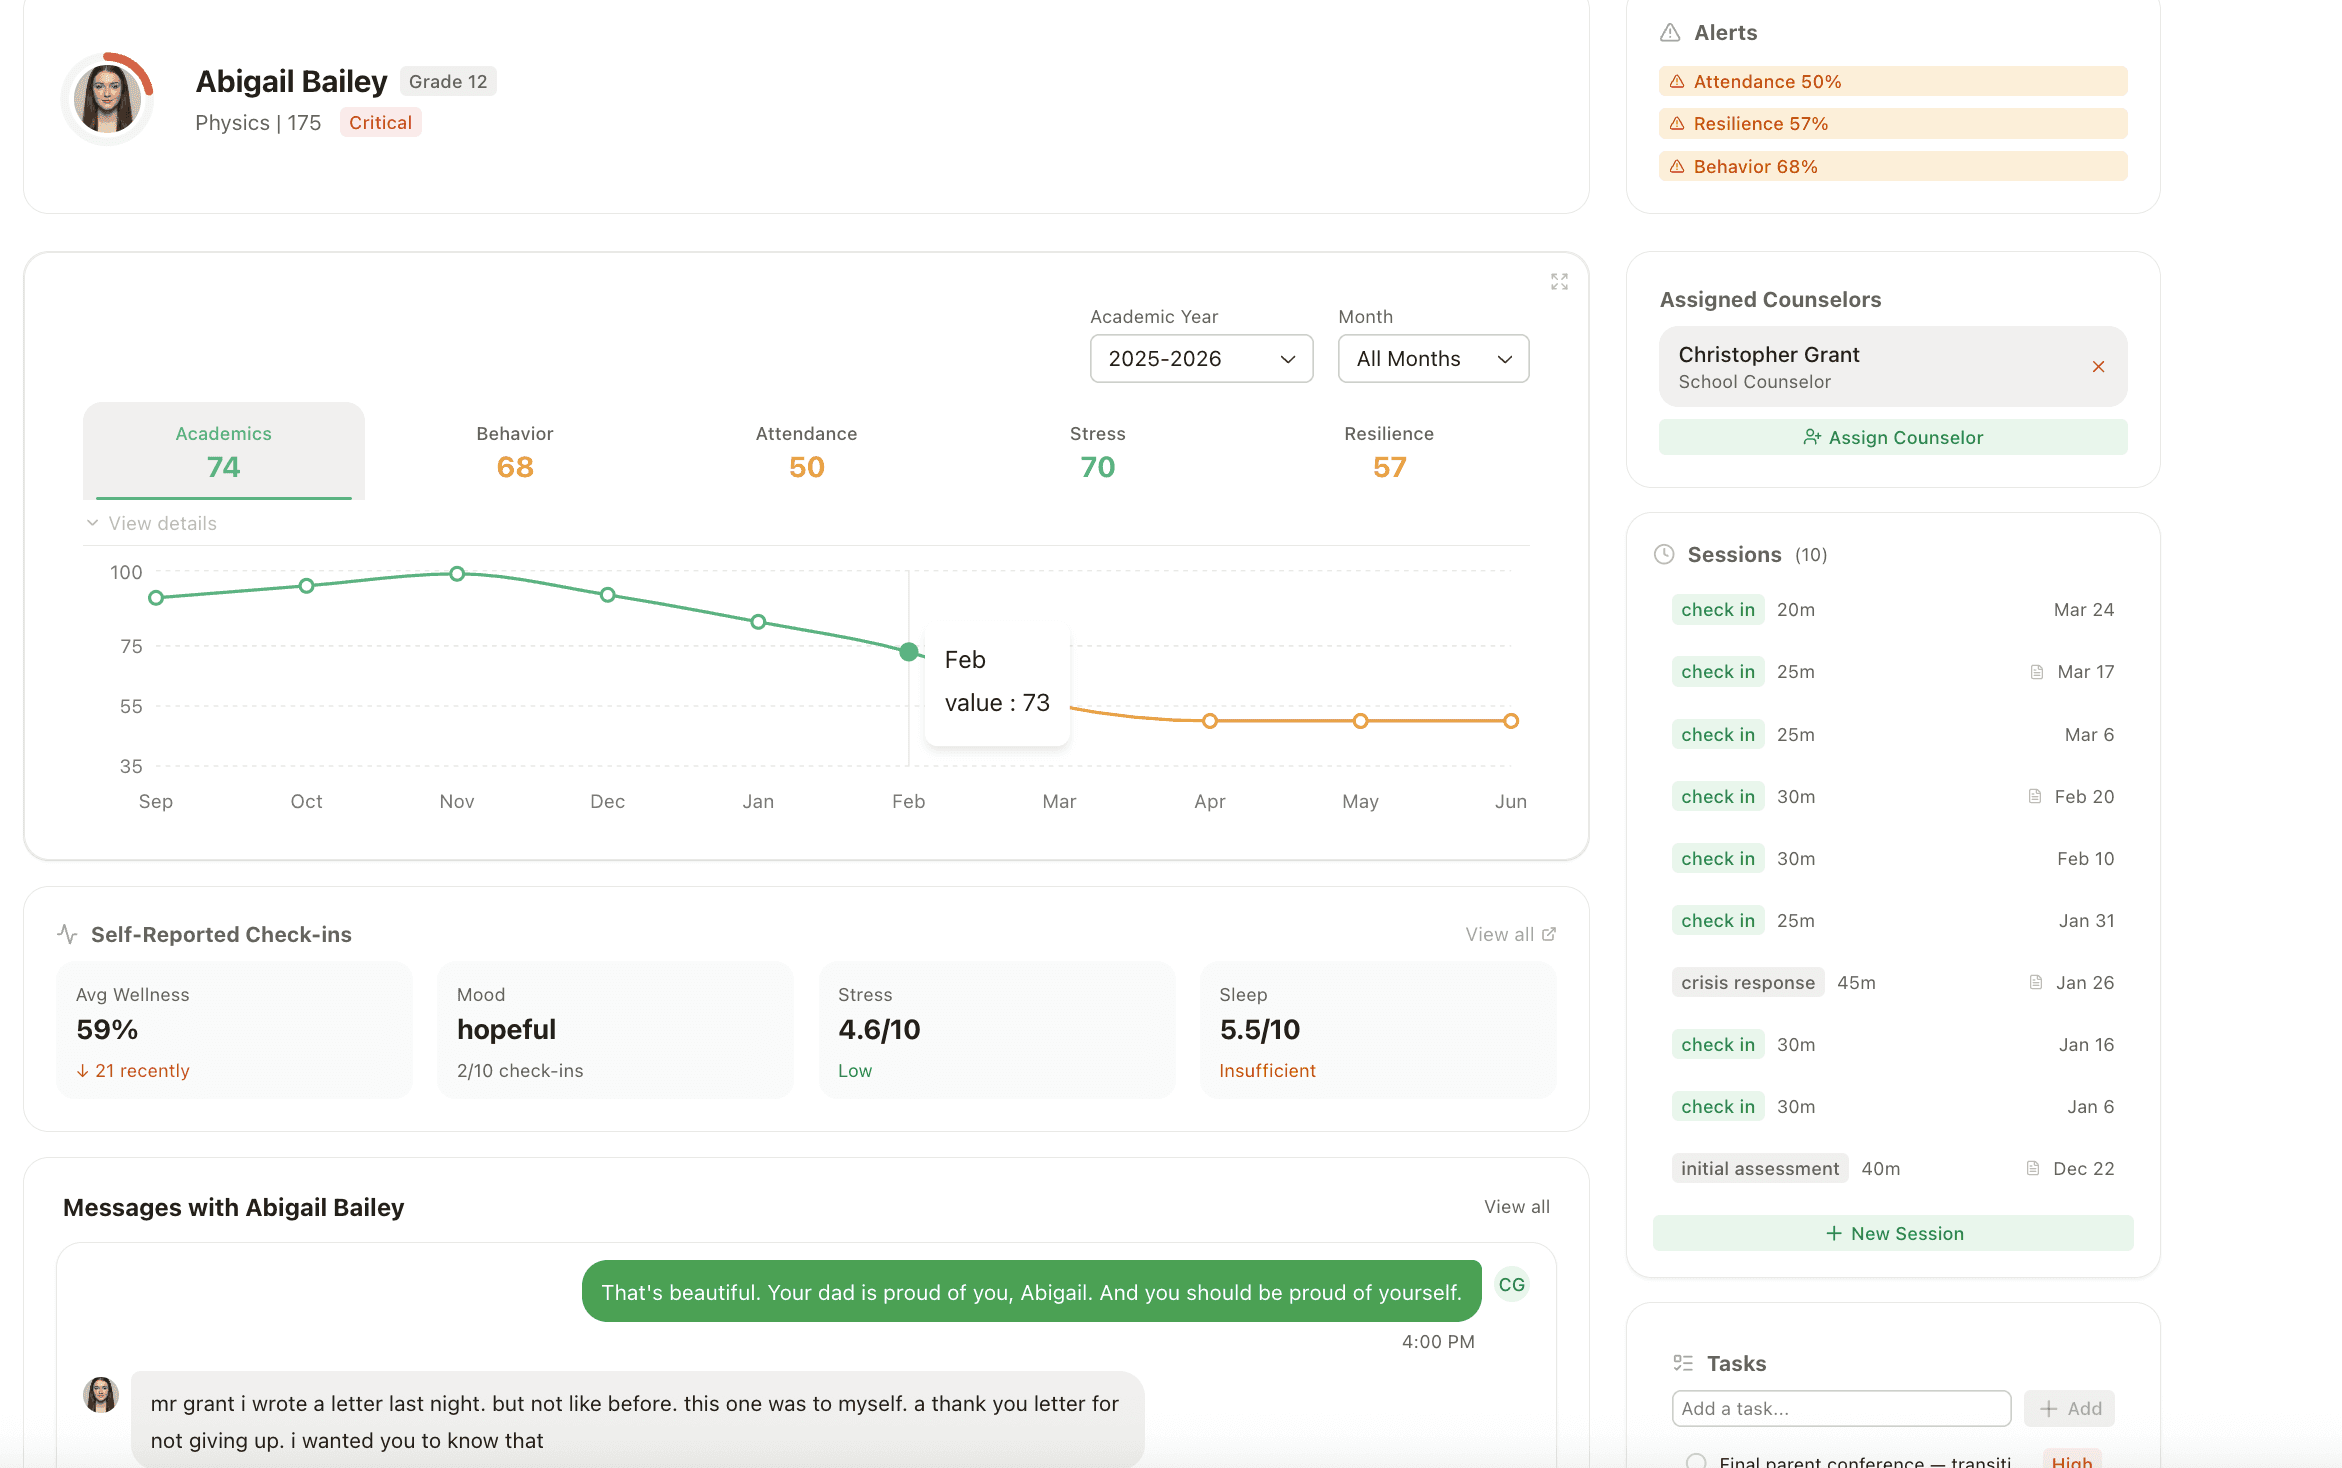The image size is (2342, 1468).
Task: Click the Sessions clock icon
Action: click(1664, 554)
